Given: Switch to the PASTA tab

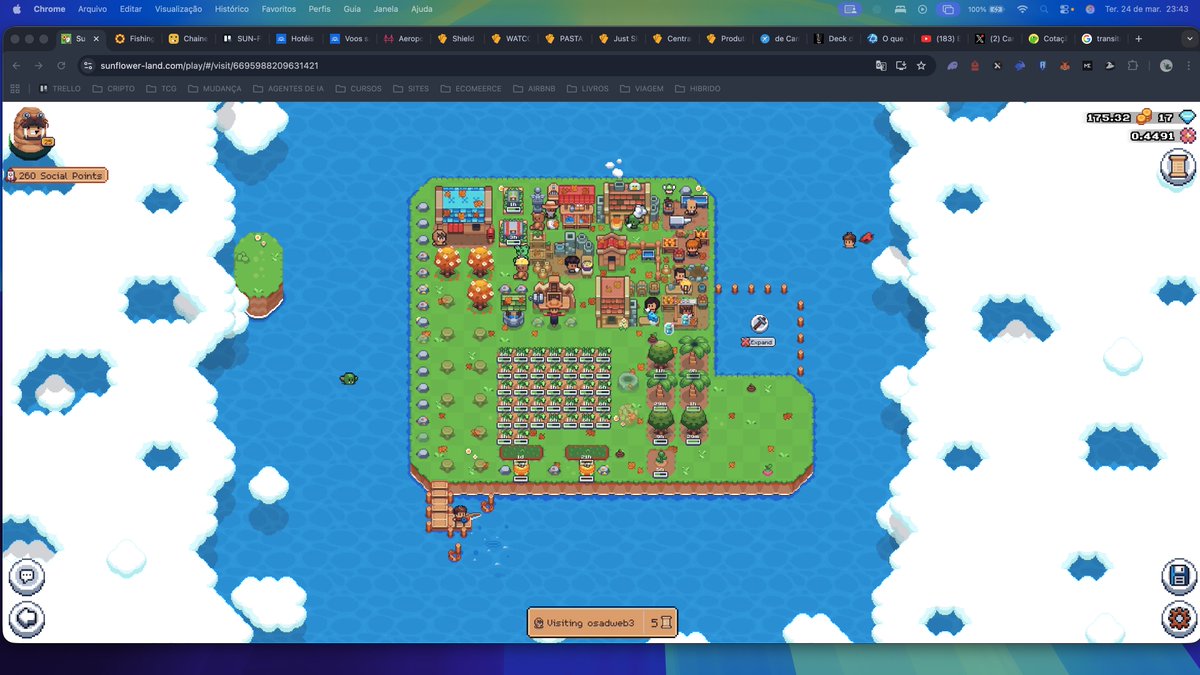Looking at the screenshot, I should [x=565, y=38].
